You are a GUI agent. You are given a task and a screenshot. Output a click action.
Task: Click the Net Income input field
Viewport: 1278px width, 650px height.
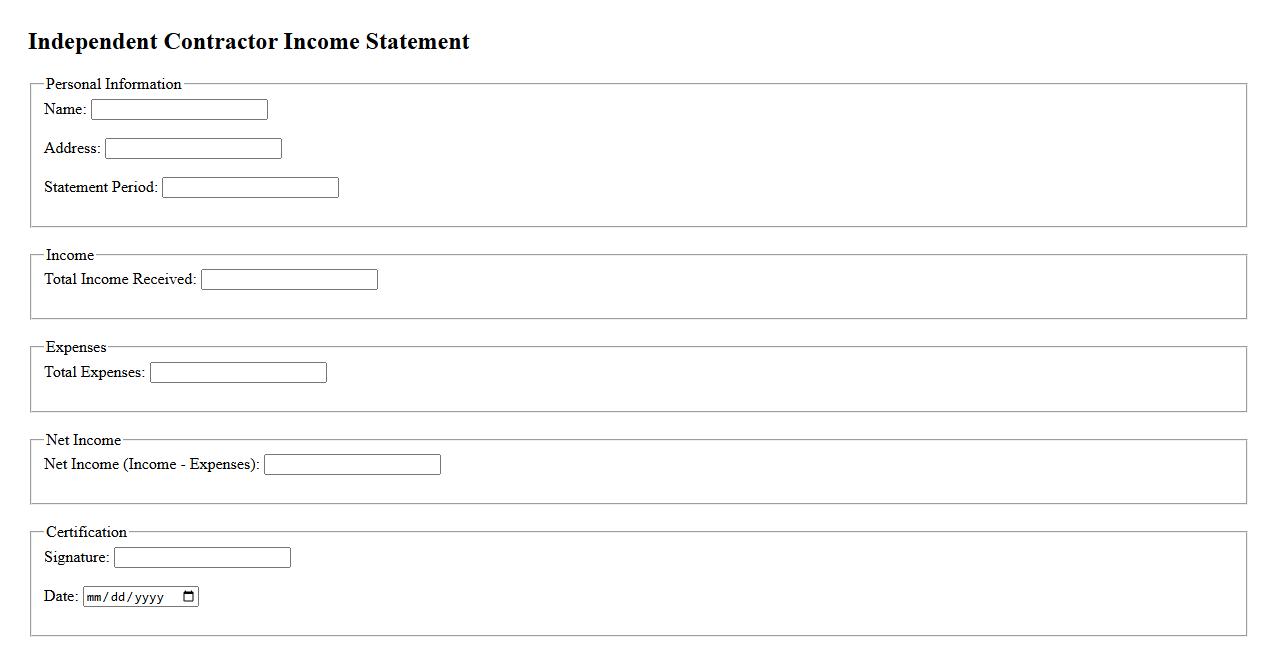click(x=352, y=465)
